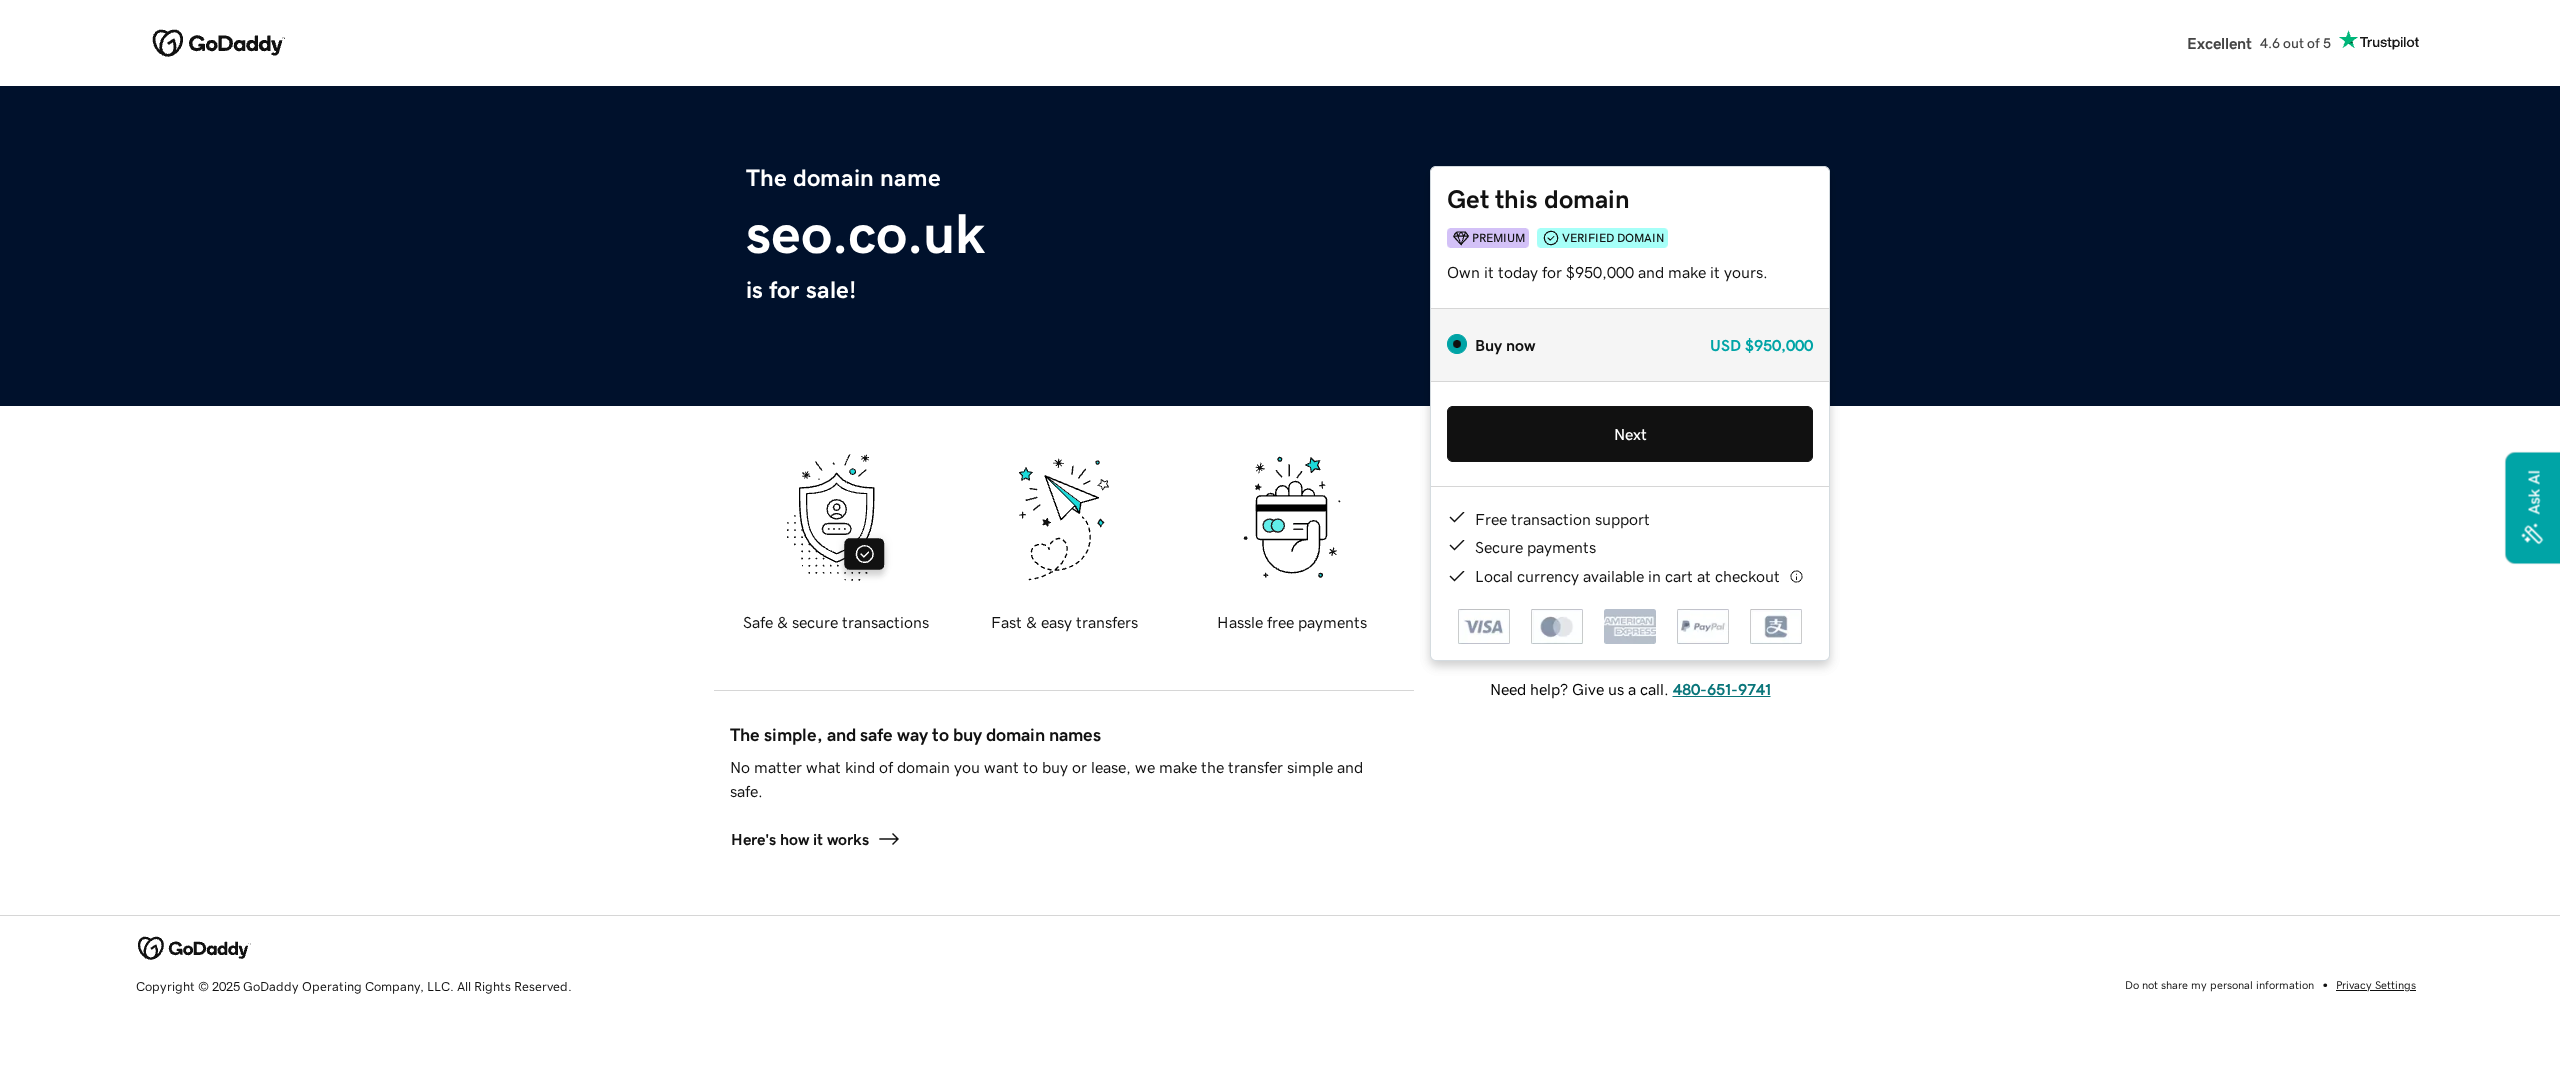Select the Visa payment icon
The image size is (2560, 1080).
(x=1483, y=626)
